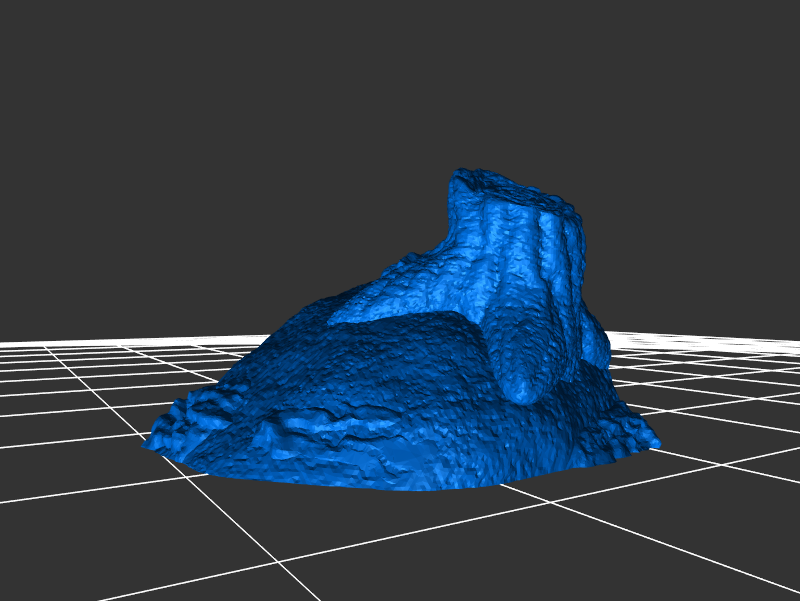Image resolution: width=800 pixels, height=601 pixels.
Task: Click empty background in the top-right corner
Action: pos(760,40)
